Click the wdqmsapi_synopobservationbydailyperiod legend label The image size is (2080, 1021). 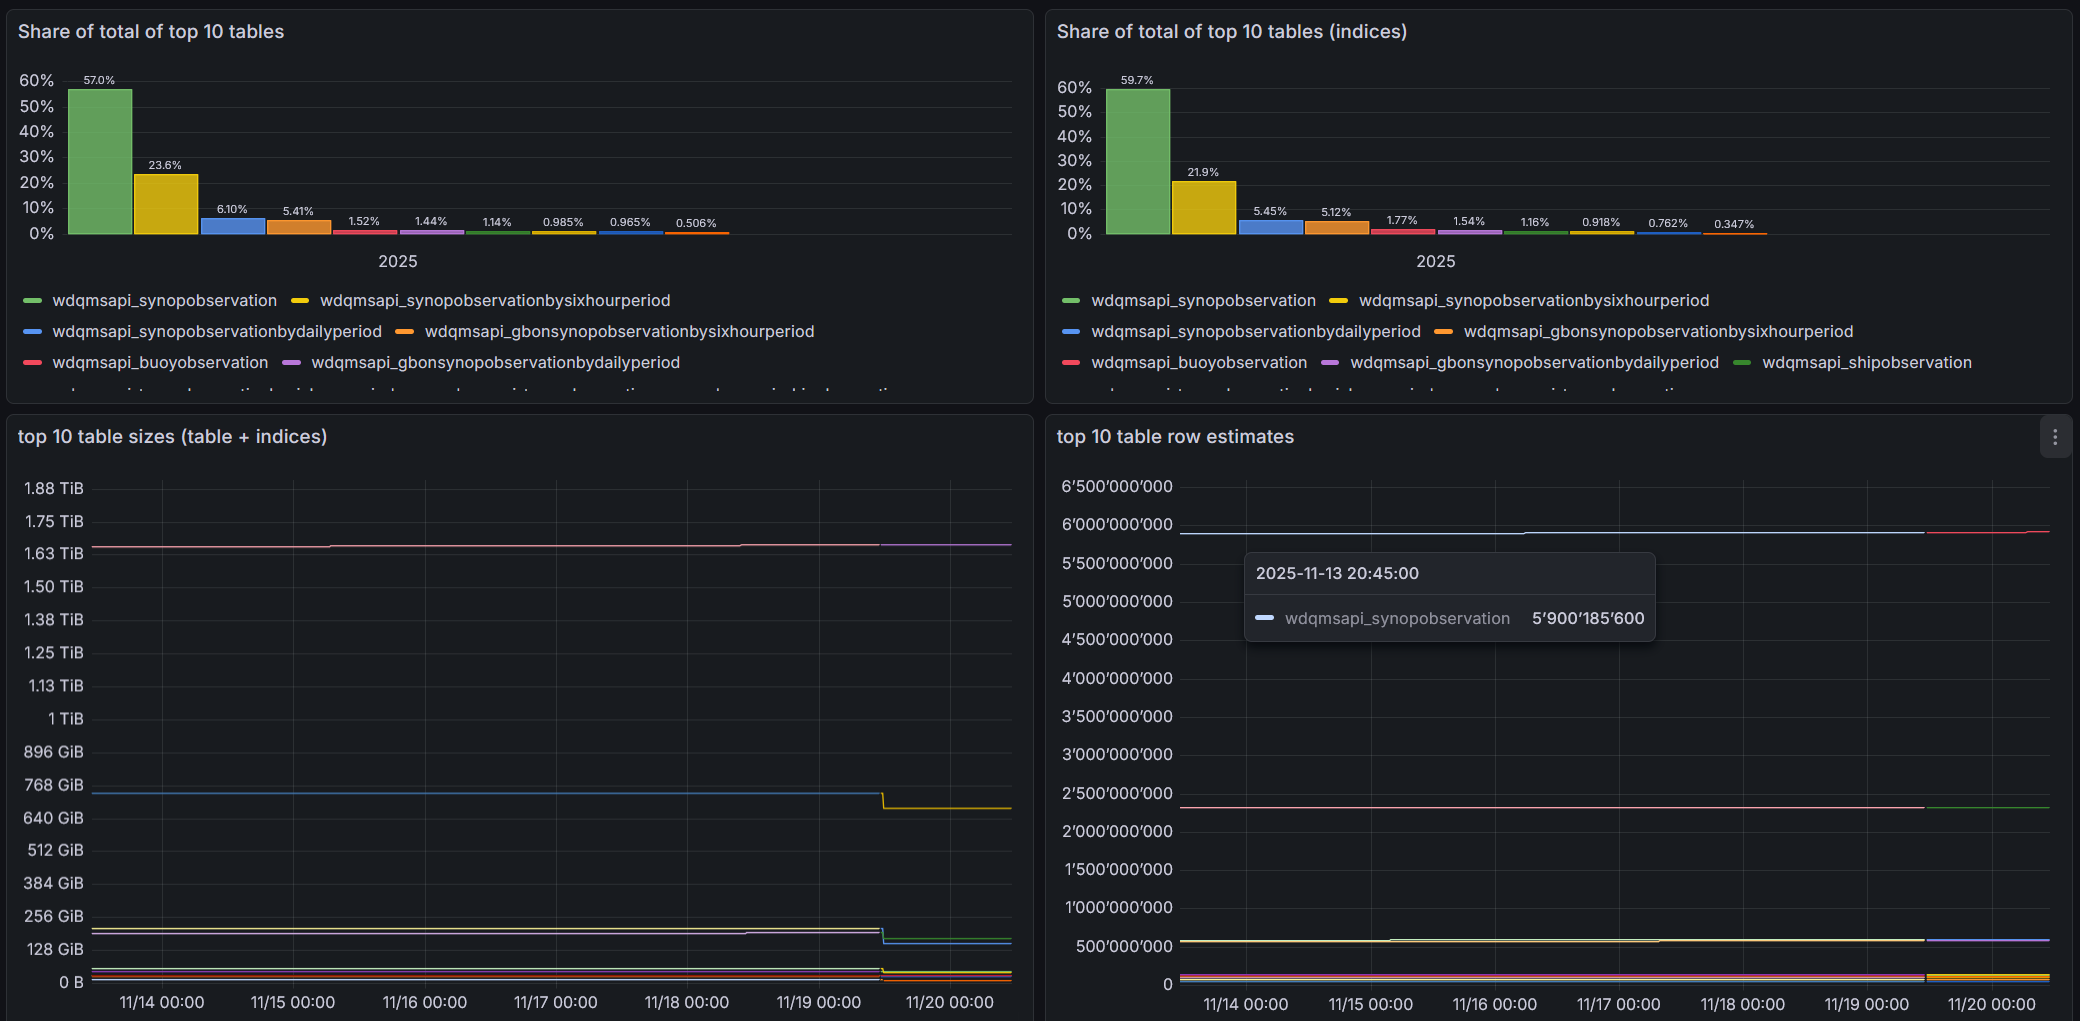(x=216, y=331)
